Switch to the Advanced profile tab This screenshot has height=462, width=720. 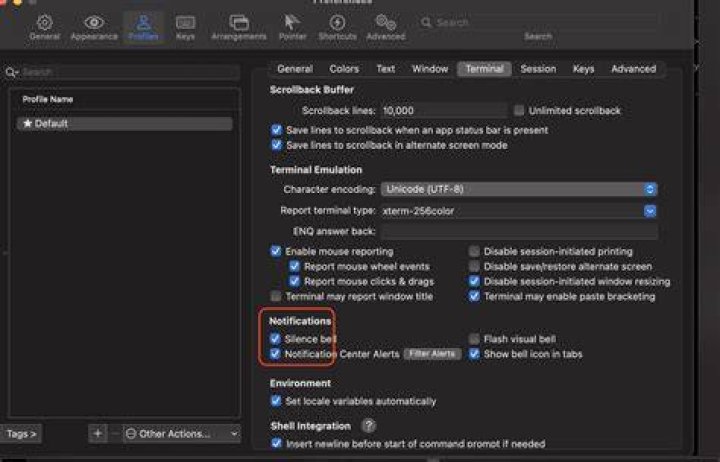pos(633,69)
